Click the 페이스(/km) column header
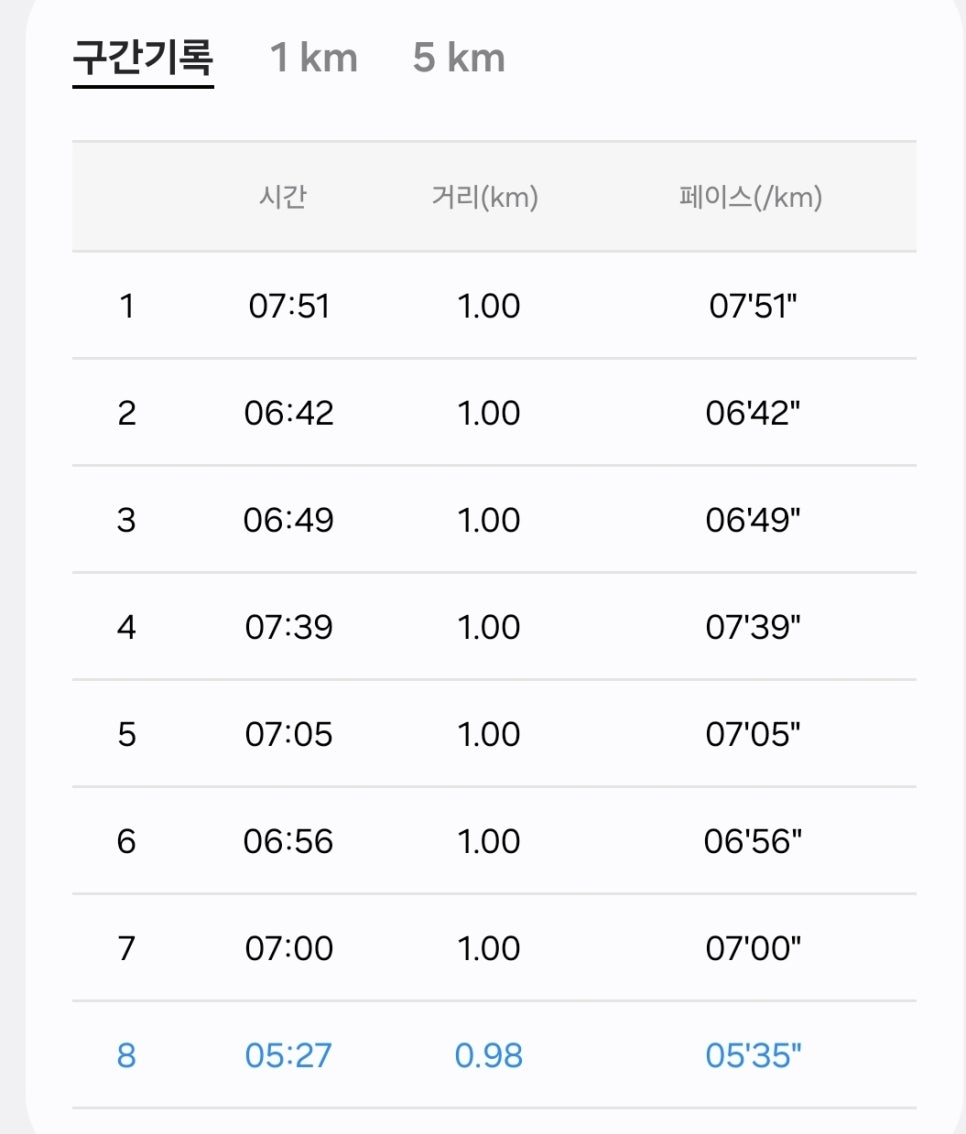Screen dimensions: 966x1134 tap(751, 197)
